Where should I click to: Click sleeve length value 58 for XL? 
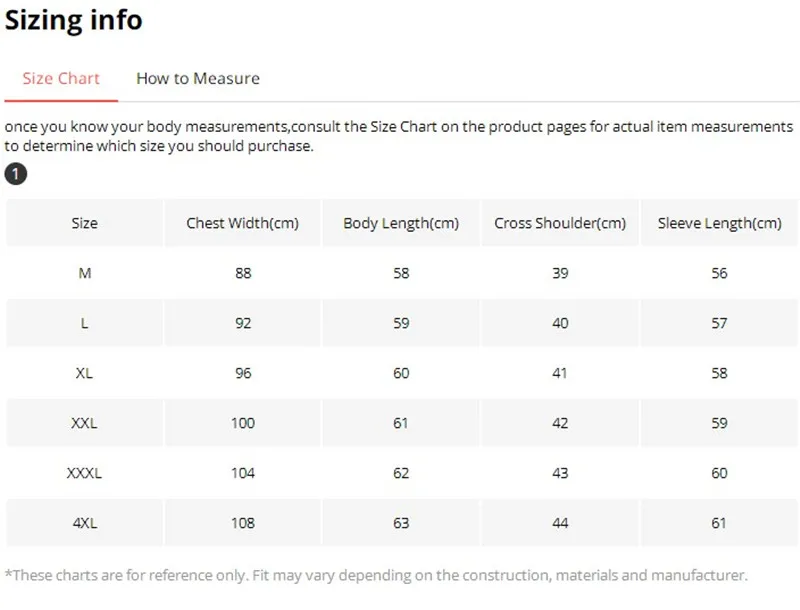click(719, 373)
